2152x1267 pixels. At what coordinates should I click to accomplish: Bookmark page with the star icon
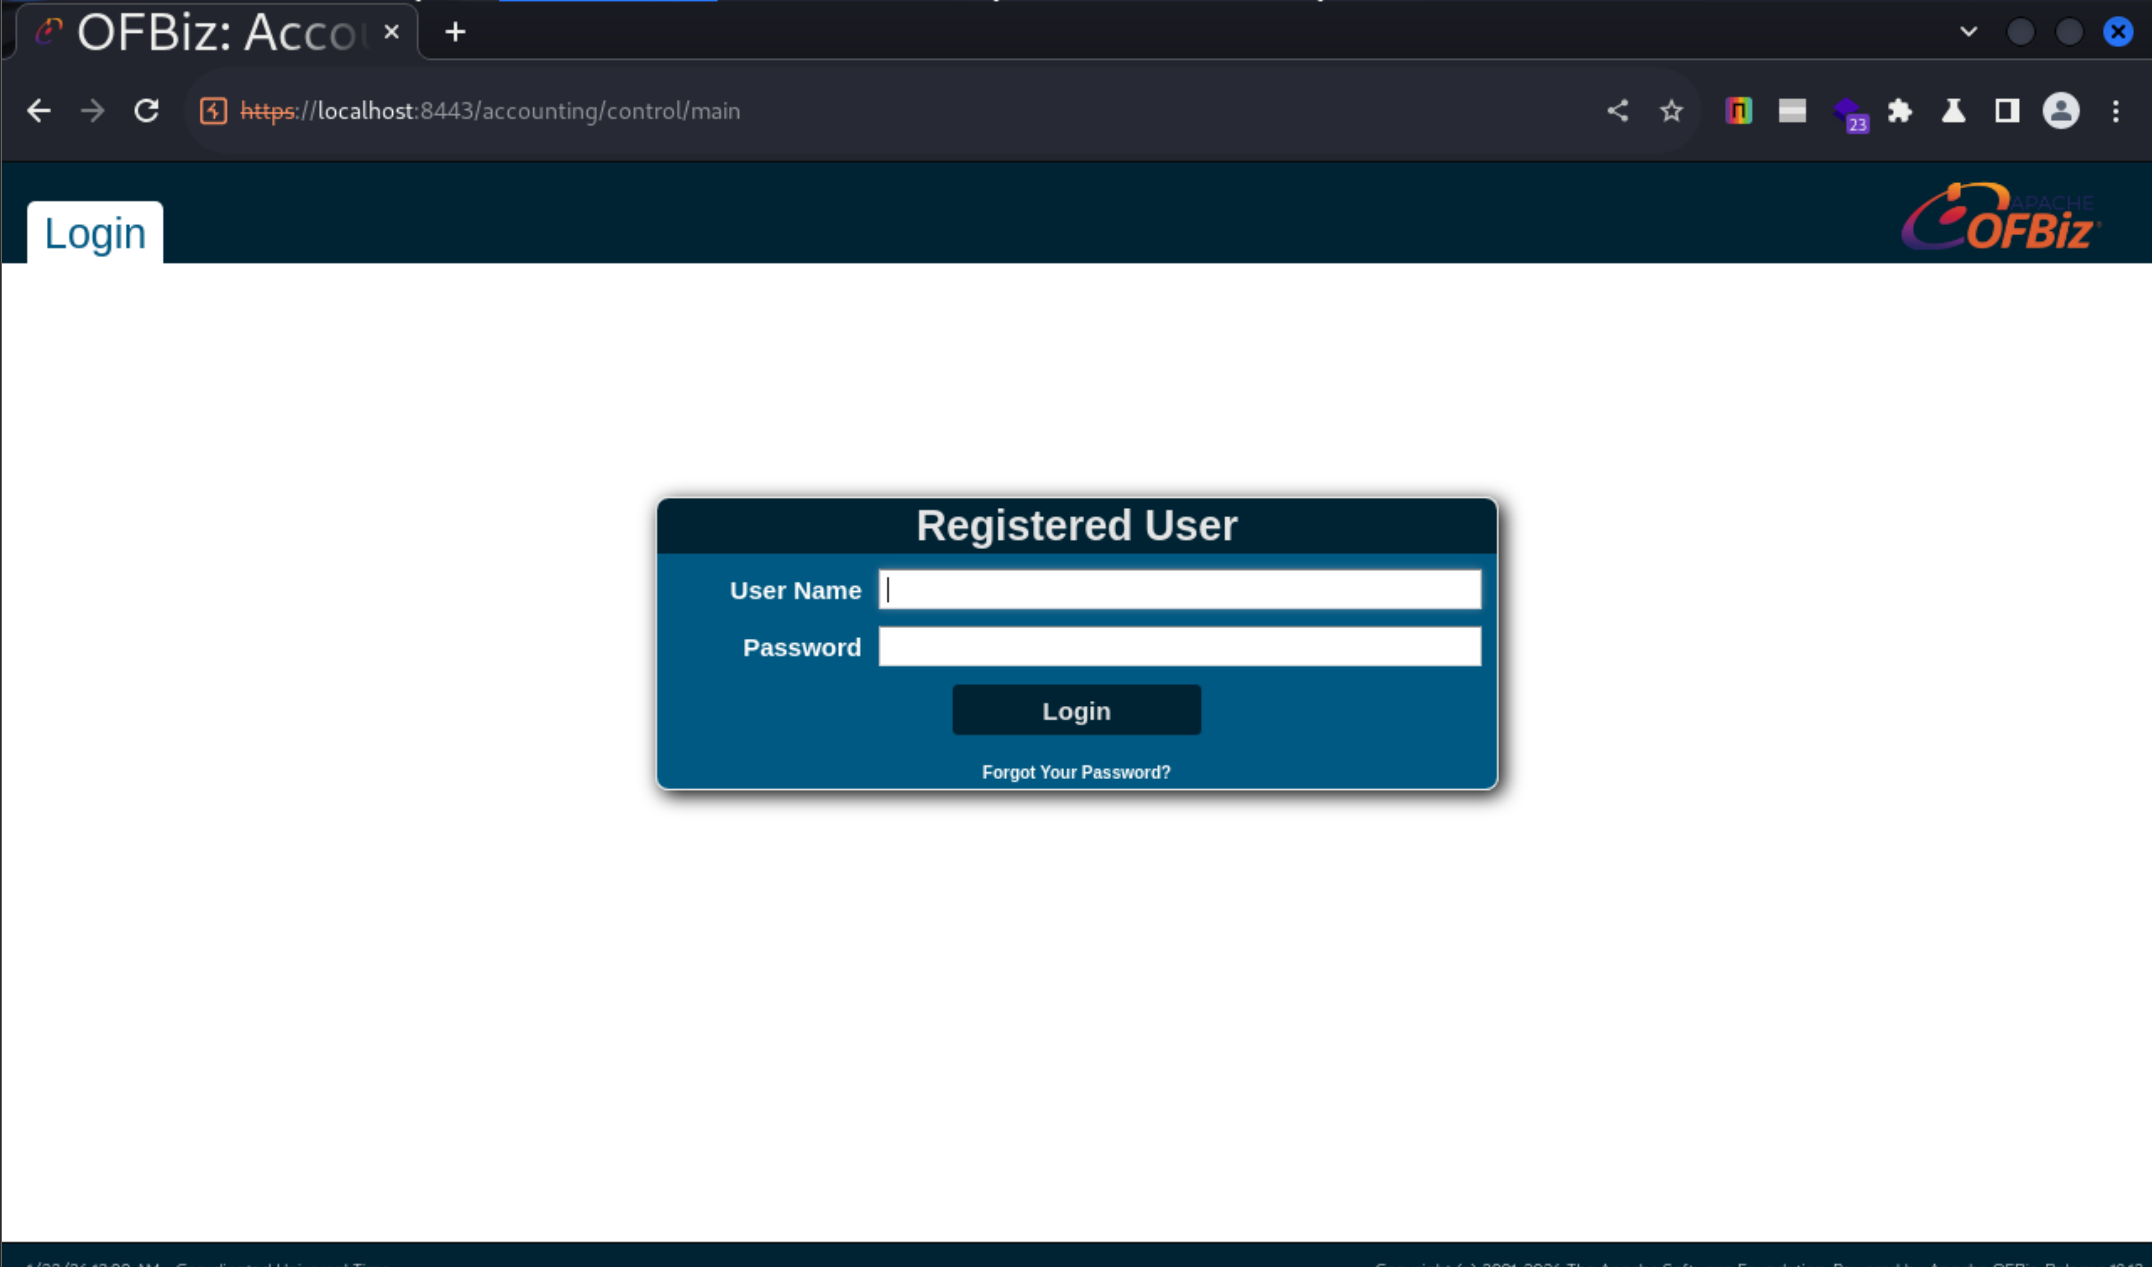pos(1671,111)
